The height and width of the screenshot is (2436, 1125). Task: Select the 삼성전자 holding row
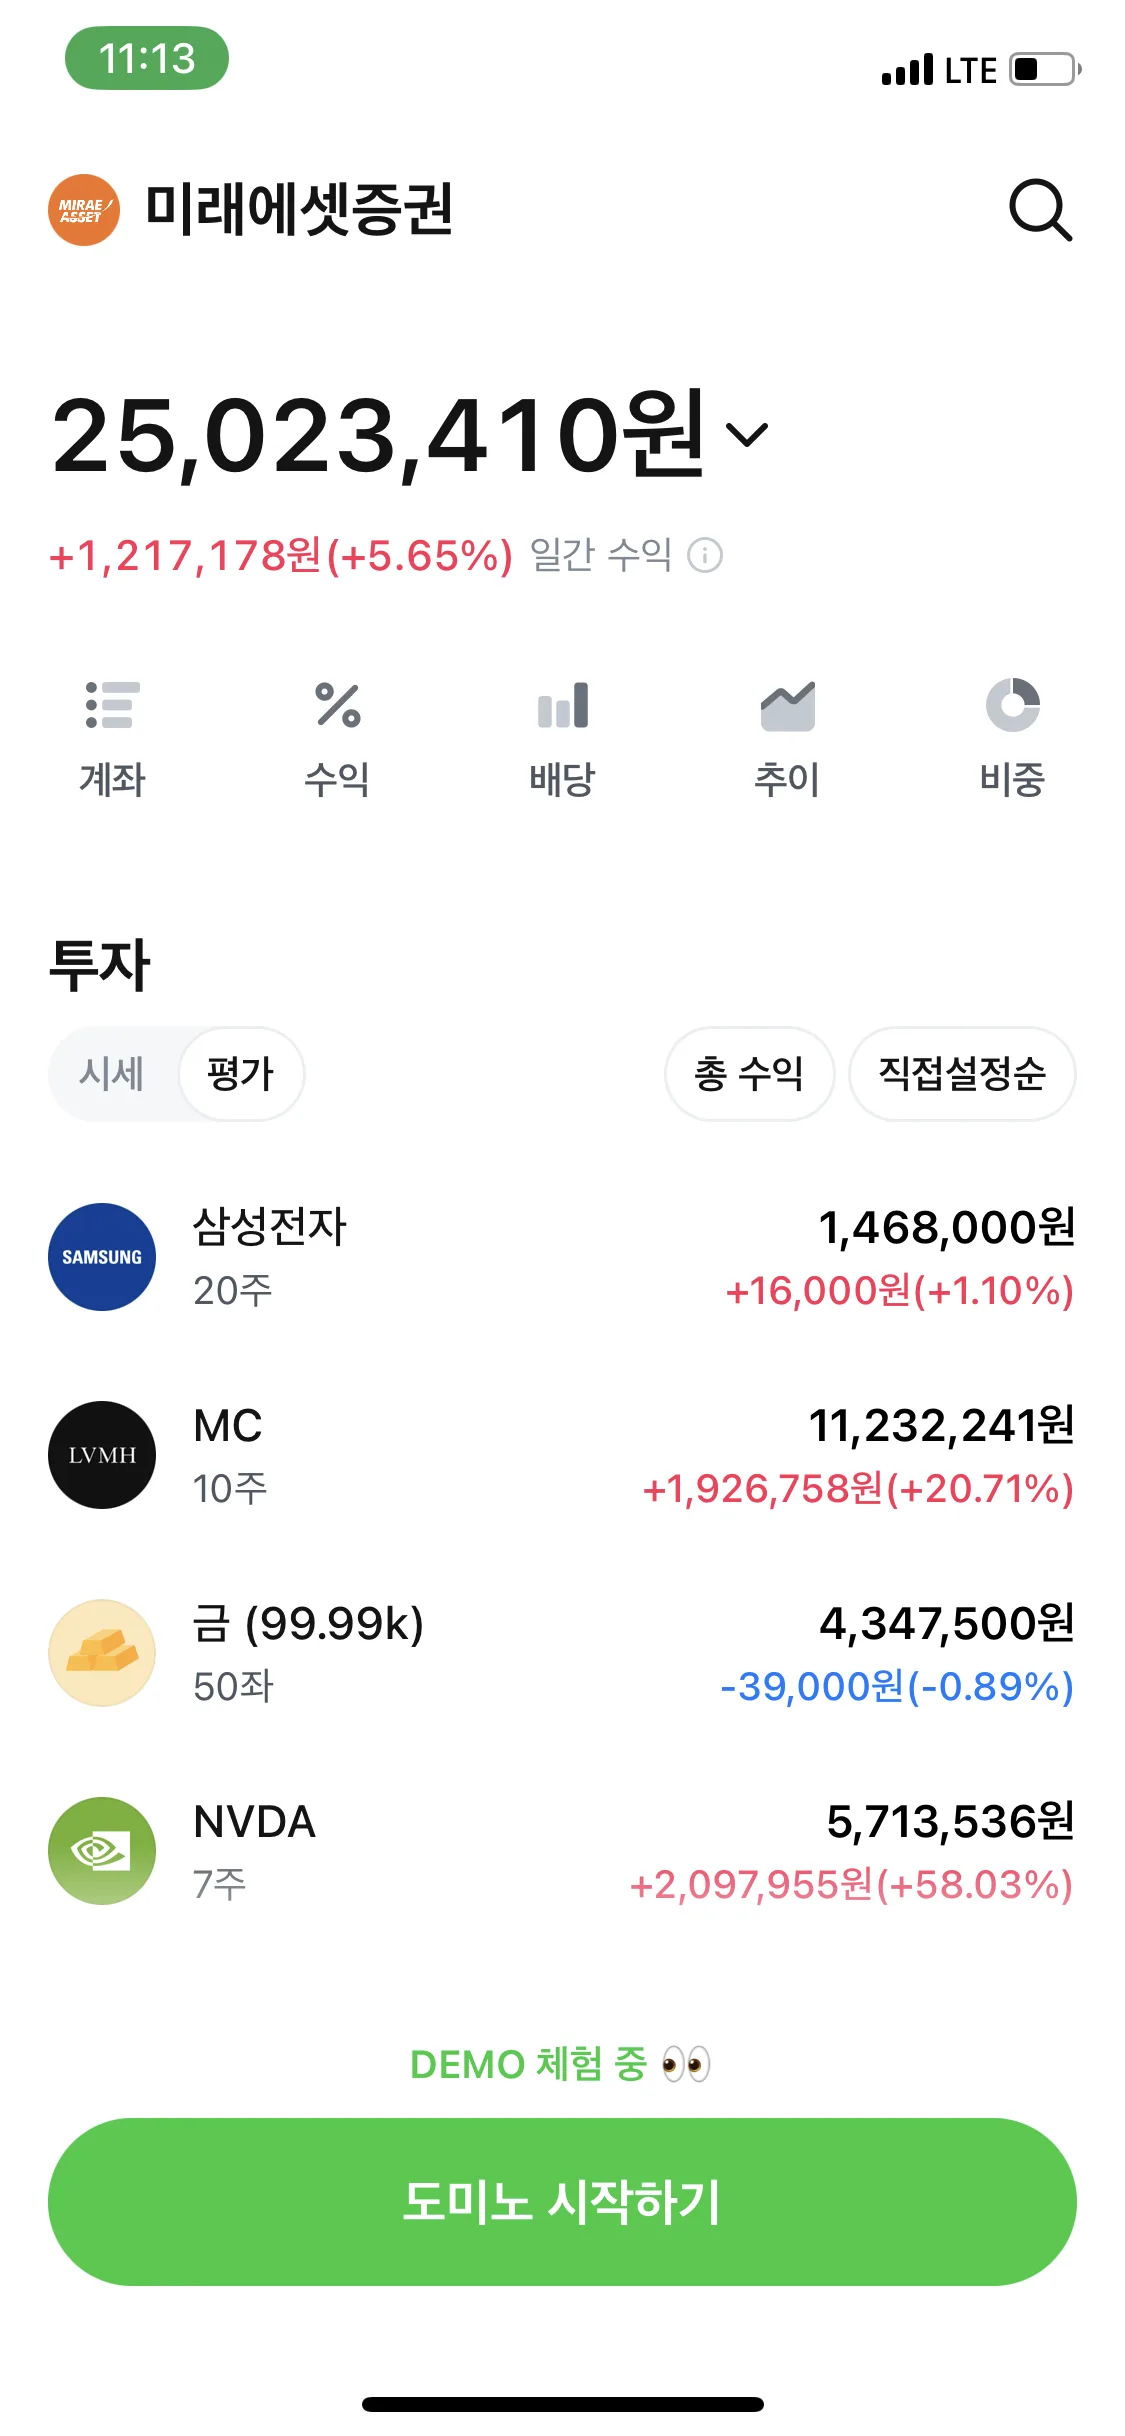click(x=562, y=1257)
